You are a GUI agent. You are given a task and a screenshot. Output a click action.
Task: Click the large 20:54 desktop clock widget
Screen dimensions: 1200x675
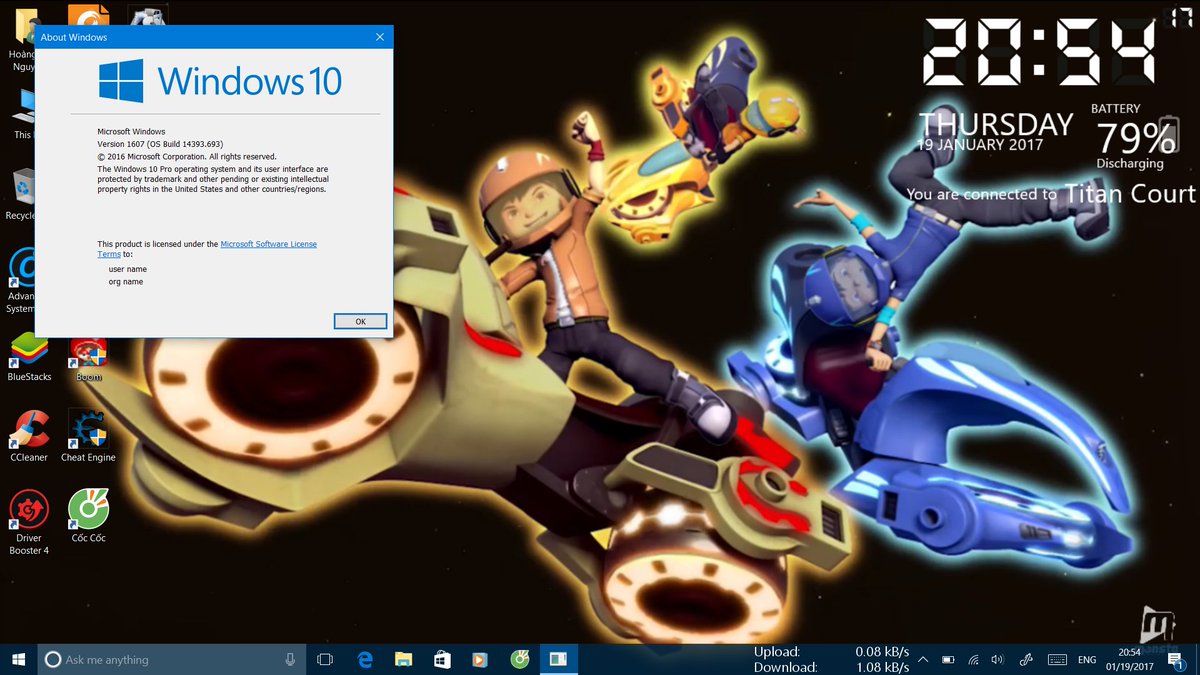(x=1040, y=52)
